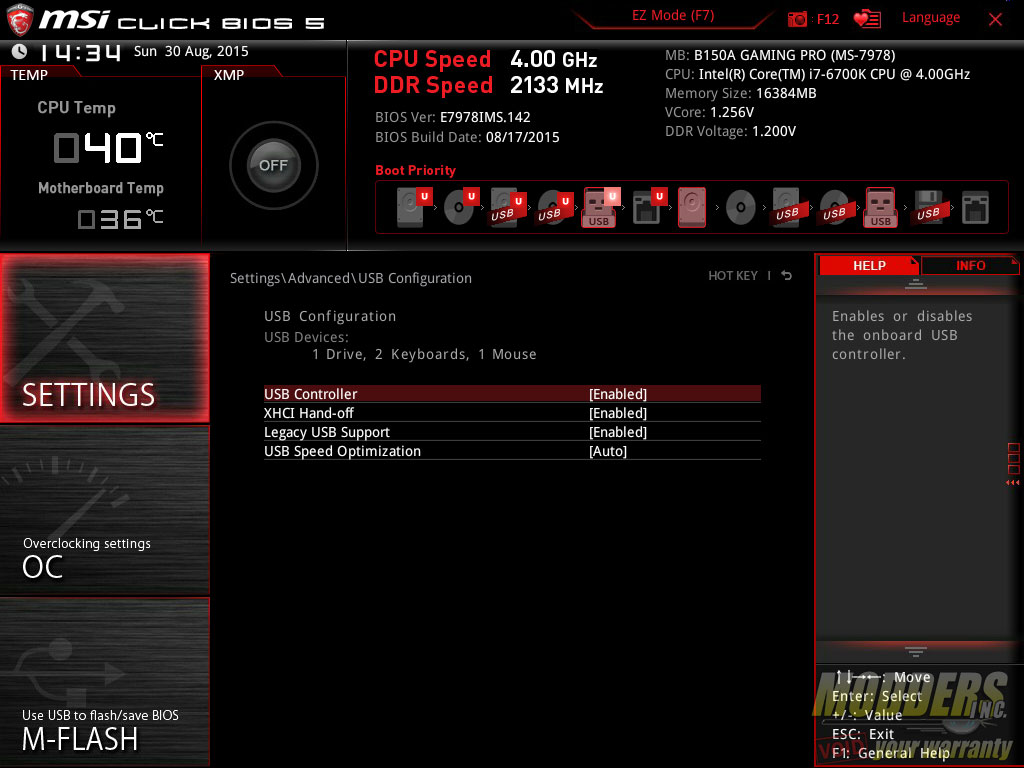1024x768 pixels.
Task: Open the OC overclocking settings panel
Action: click(x=104, y=510)
